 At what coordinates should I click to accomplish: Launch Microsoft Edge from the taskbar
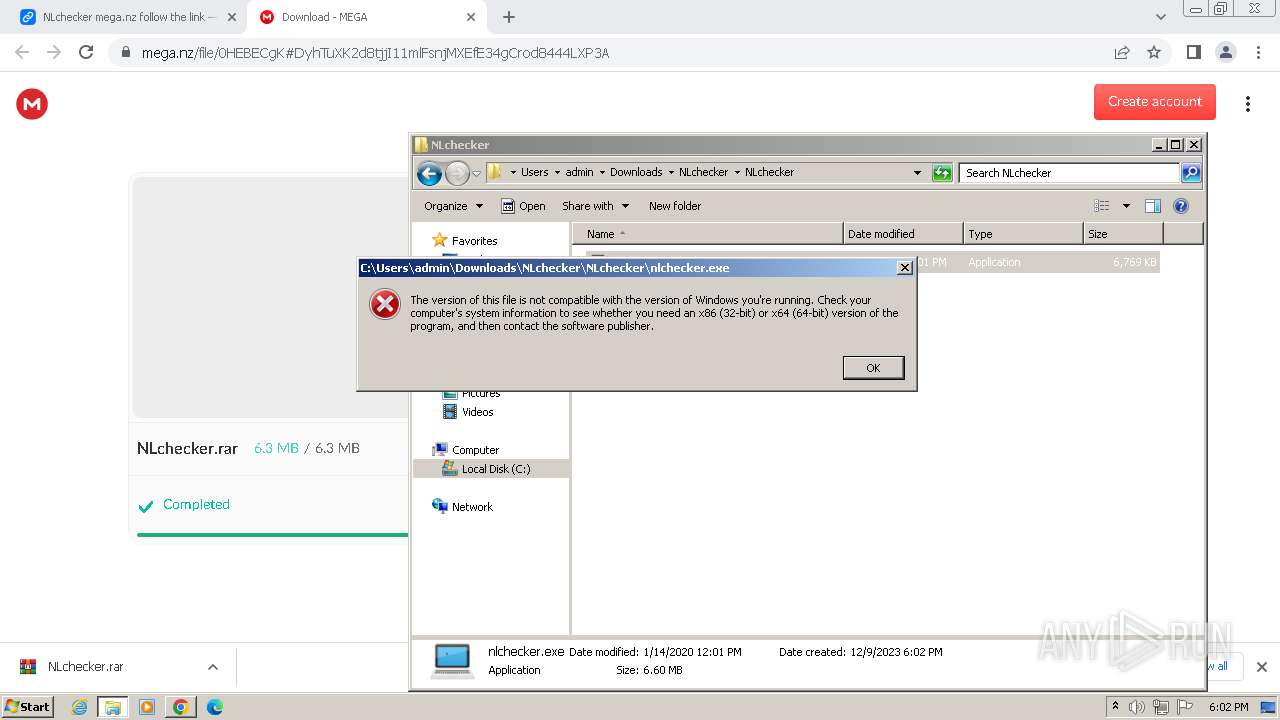click(214, 707)
